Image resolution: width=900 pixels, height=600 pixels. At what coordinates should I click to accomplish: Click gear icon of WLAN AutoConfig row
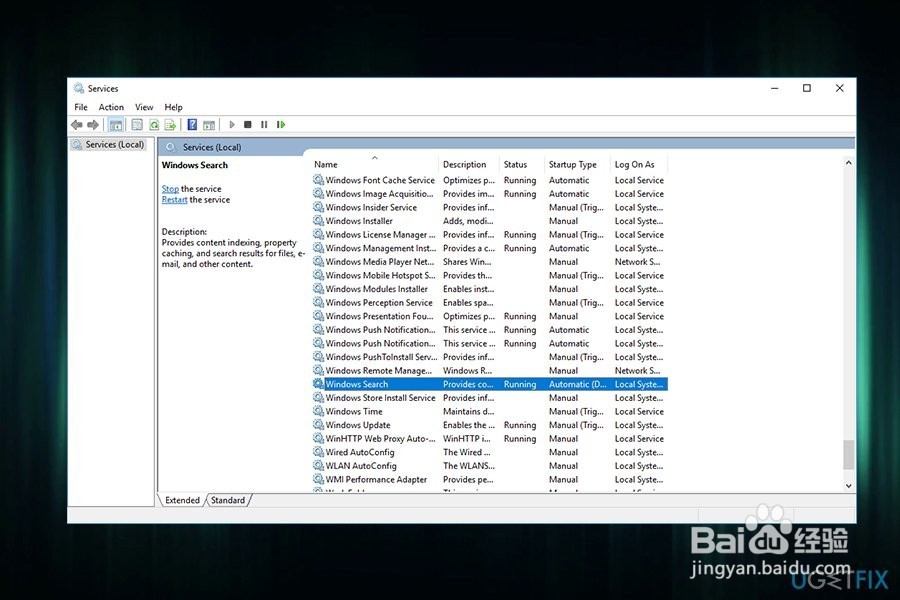[x=319, y=466]
